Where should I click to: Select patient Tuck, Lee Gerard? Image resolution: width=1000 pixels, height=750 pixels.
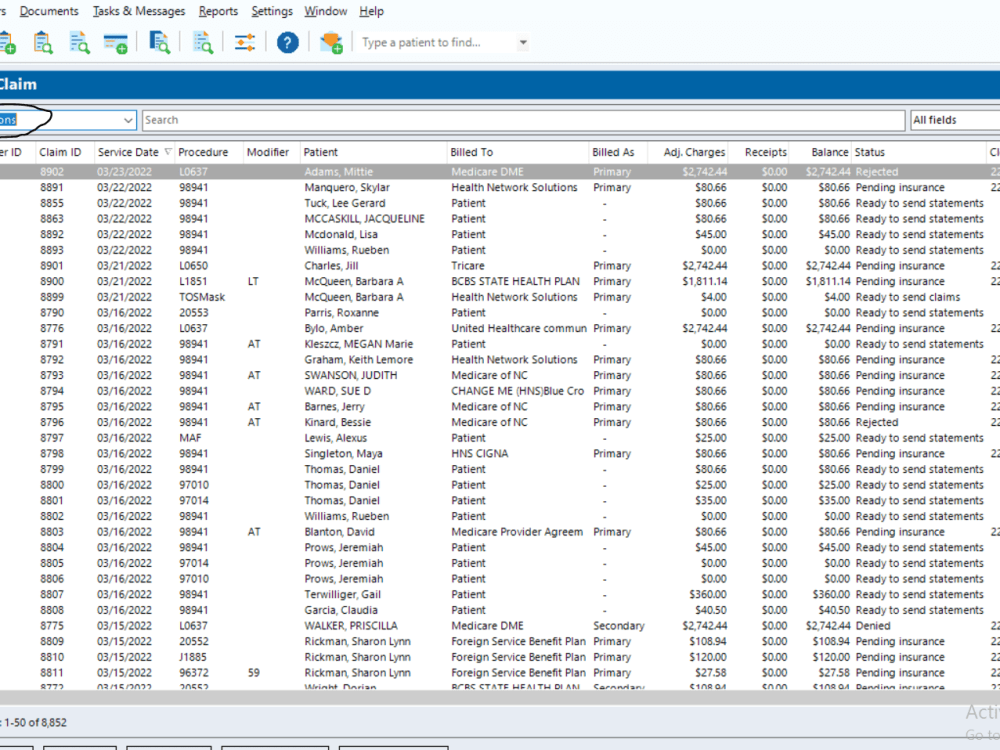(x=345, y=203)
